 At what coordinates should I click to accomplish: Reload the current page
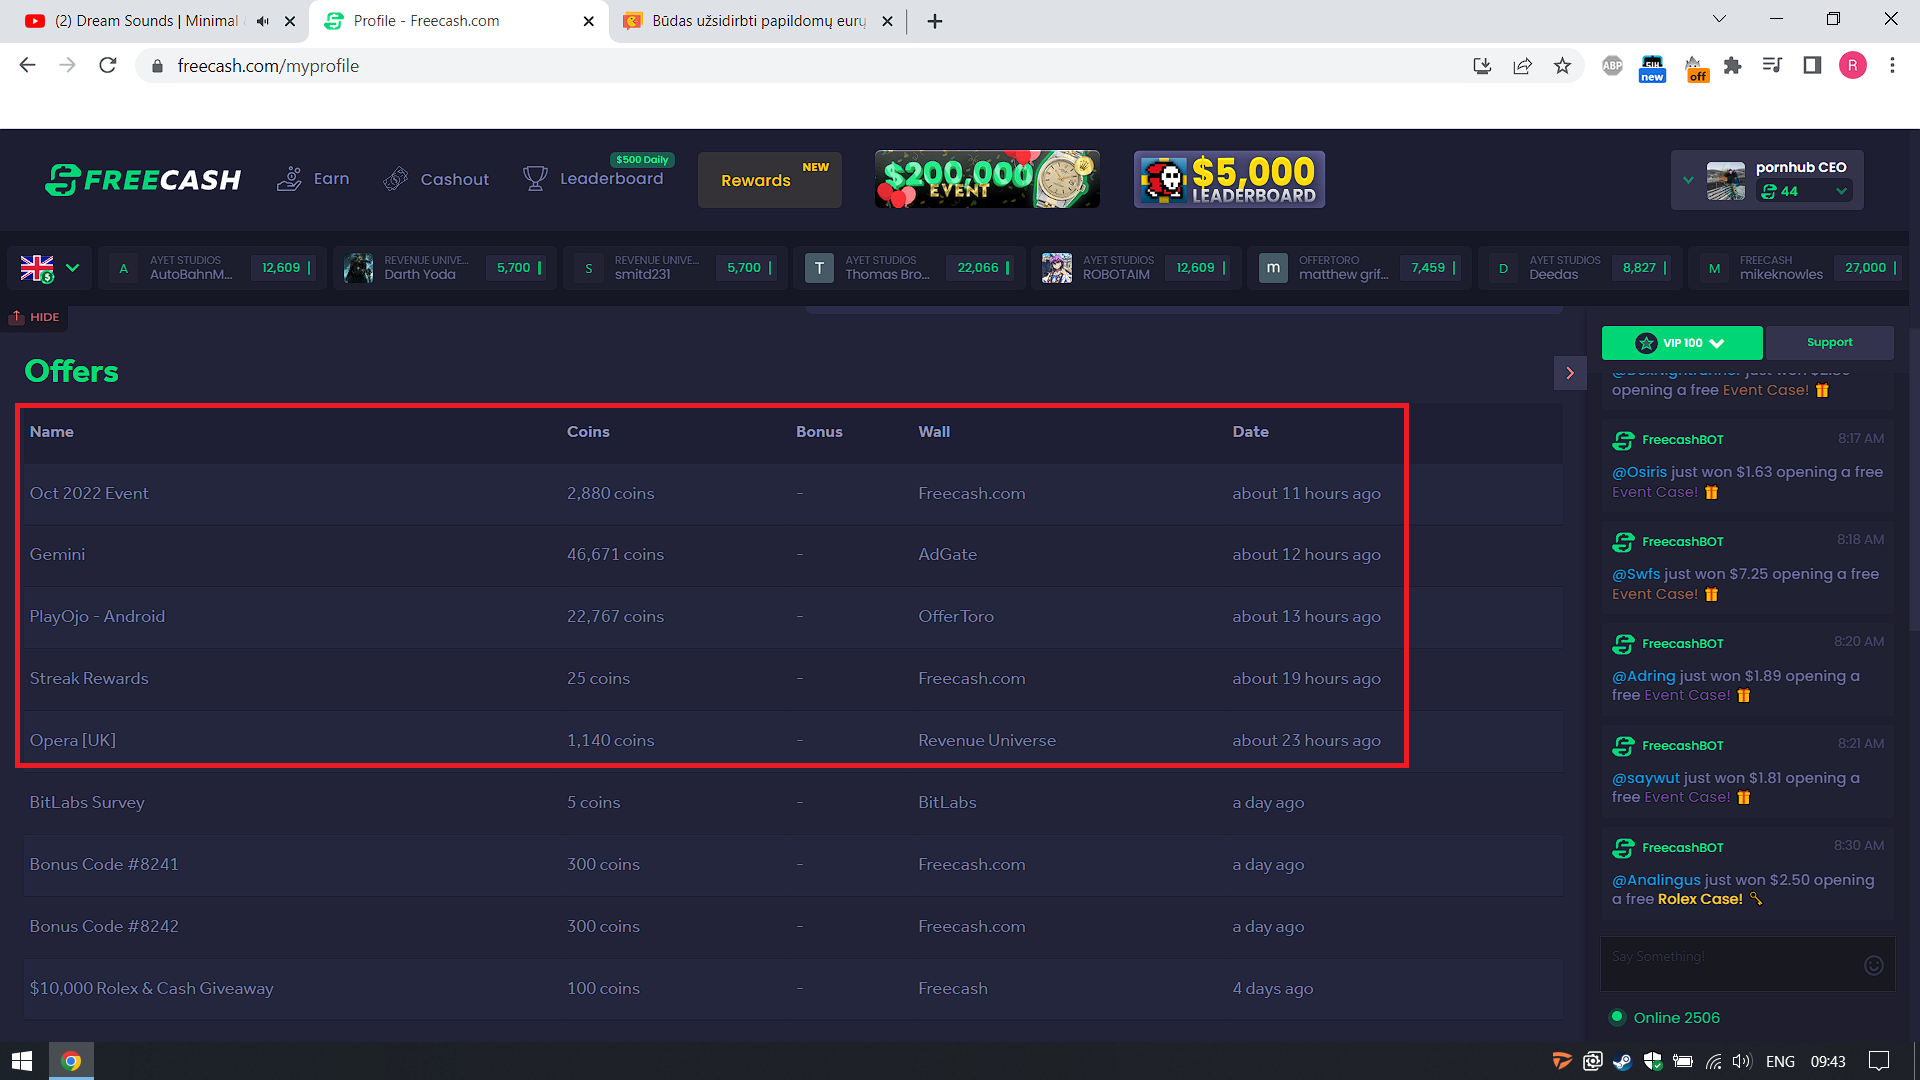[108, 66]
